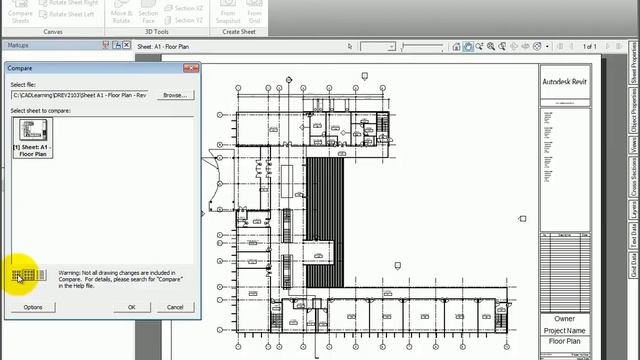
Task: Click the large thumbnails view icon
Action: [29, 275]
